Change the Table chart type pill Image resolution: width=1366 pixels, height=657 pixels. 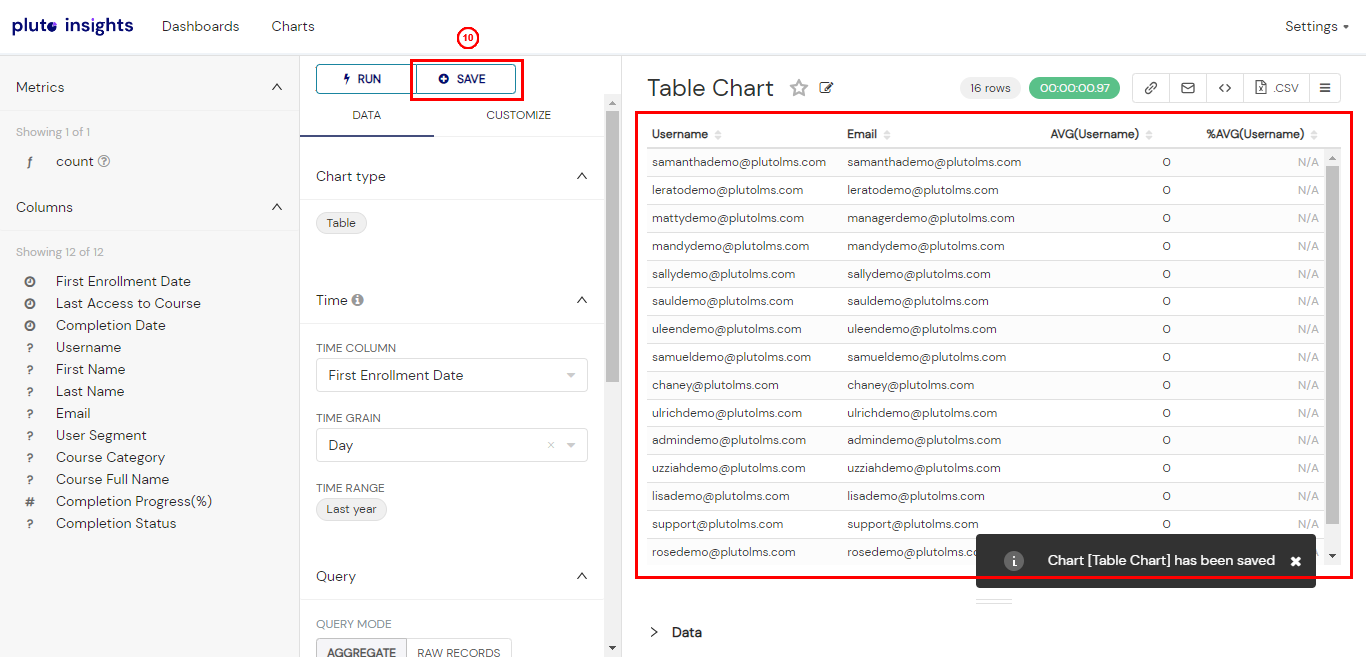click(x=341, y=223)
